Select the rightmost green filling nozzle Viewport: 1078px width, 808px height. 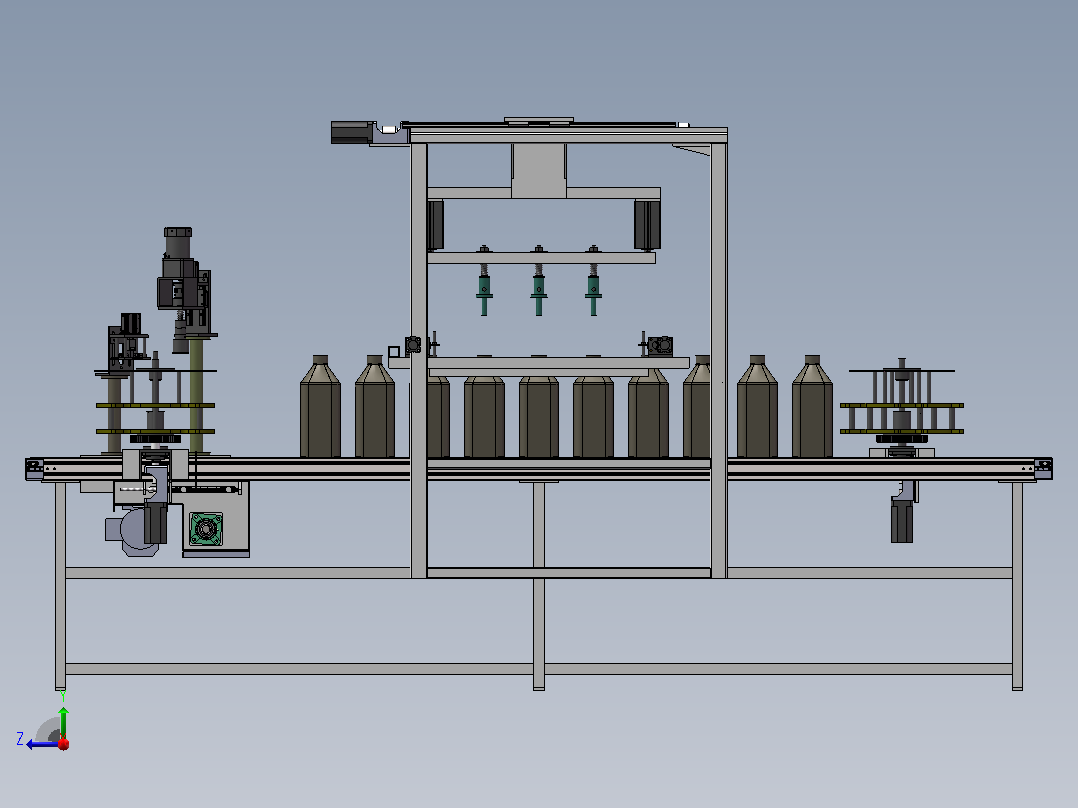(593, 288)
